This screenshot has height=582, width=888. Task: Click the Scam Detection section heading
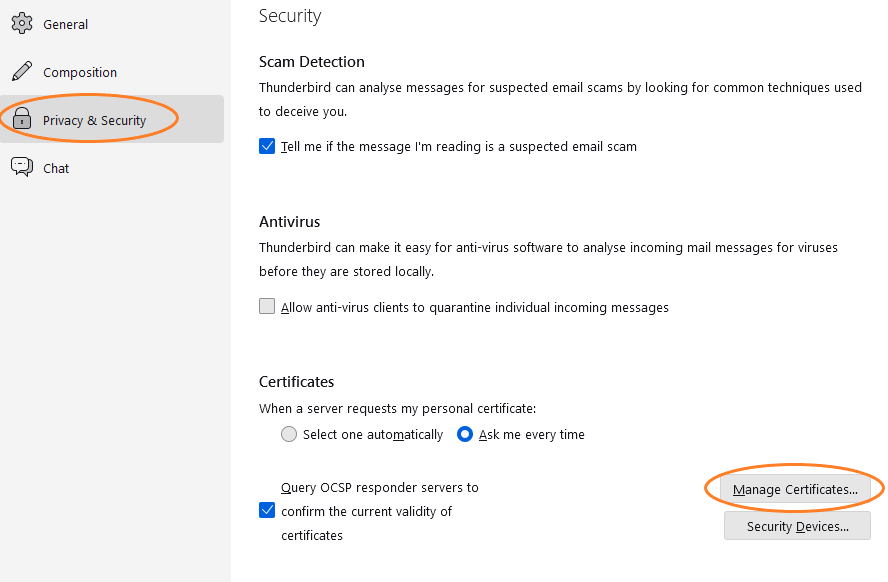tap(311, 61)
